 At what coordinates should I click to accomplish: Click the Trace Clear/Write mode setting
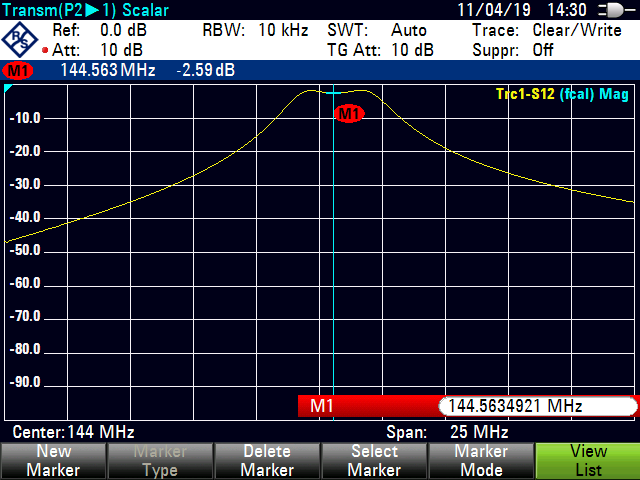click(x=550, y=30)
